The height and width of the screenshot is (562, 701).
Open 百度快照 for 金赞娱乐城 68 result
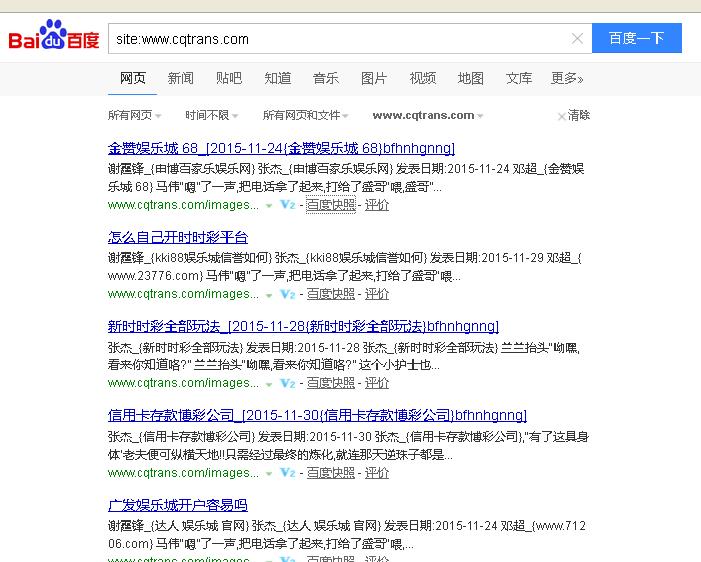click(x=331, y=205)
